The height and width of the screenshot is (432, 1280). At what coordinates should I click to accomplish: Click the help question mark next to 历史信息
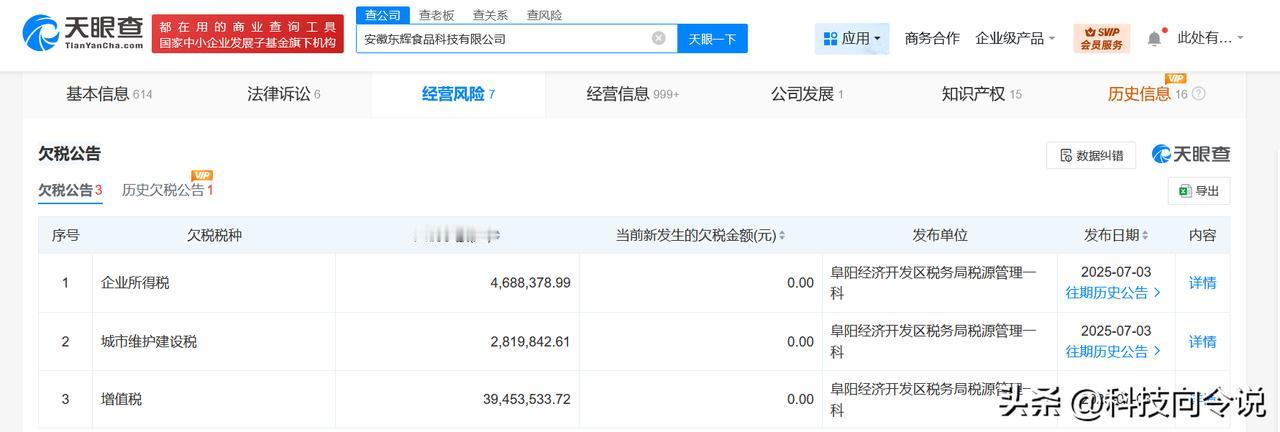pyautogui.click(x=1198, y=94)
